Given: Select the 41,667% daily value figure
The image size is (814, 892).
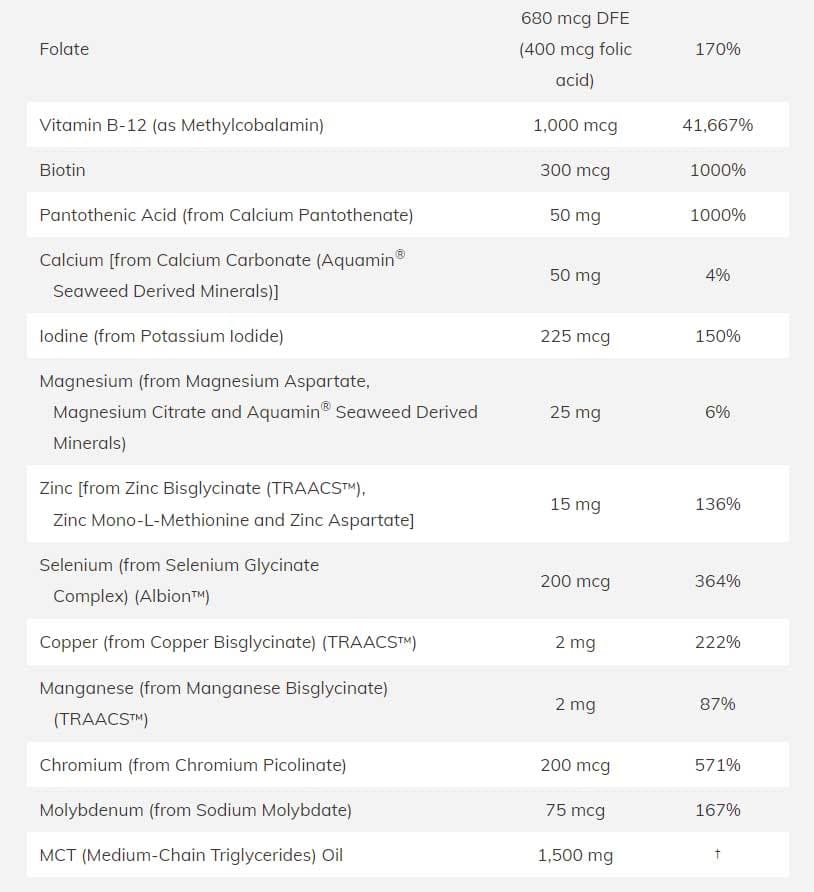Looking at the screenshot, I should tap(717, 125).
